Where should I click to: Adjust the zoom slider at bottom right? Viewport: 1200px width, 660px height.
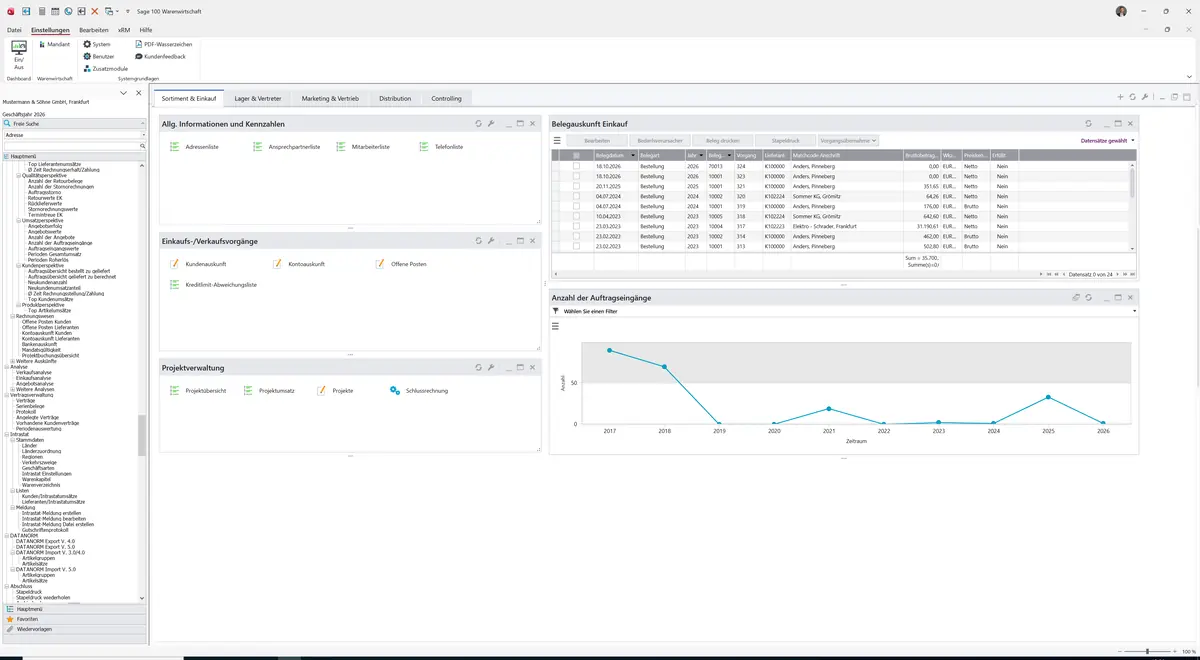[1147, 651]
